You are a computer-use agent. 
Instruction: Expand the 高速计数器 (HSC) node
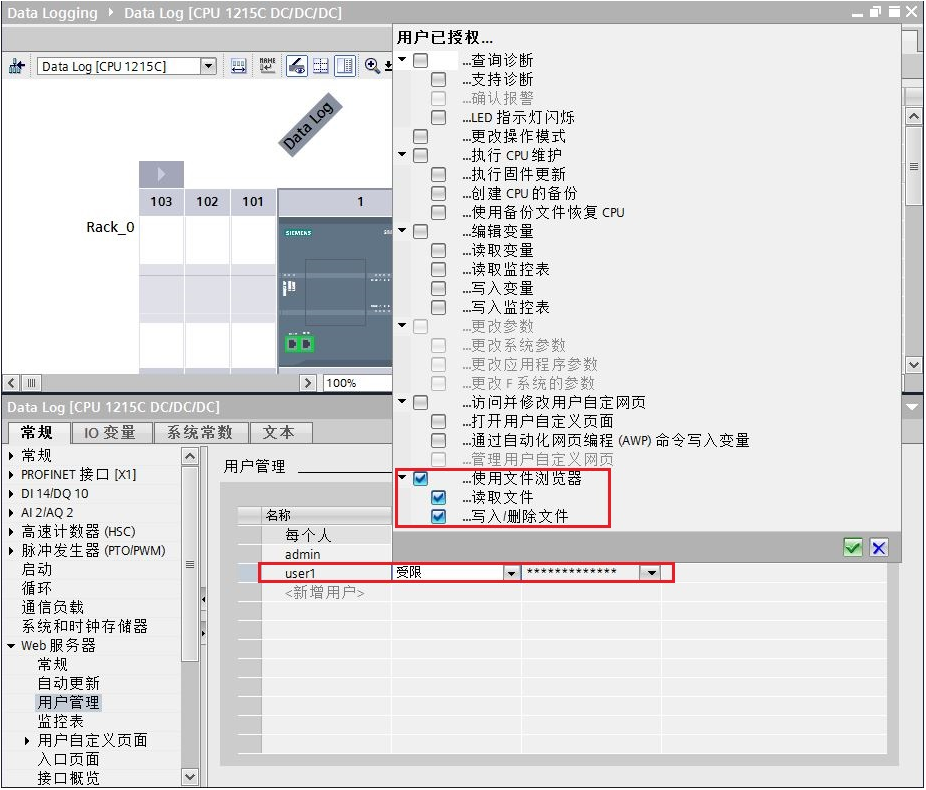coord(11,532)
